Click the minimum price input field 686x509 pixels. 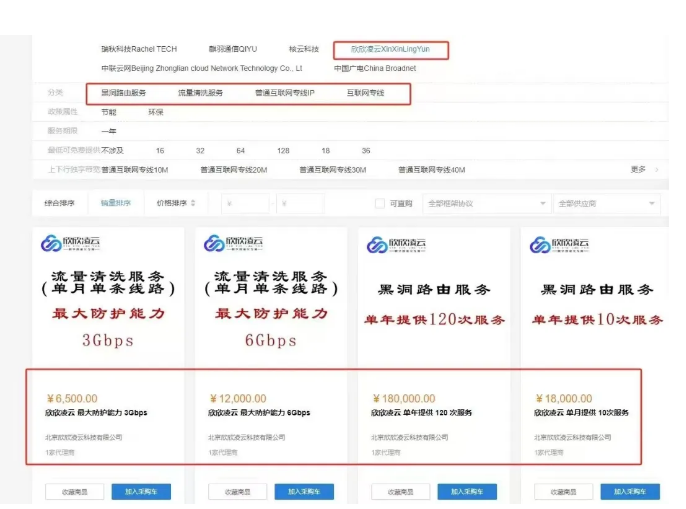(x=246, y=204)
